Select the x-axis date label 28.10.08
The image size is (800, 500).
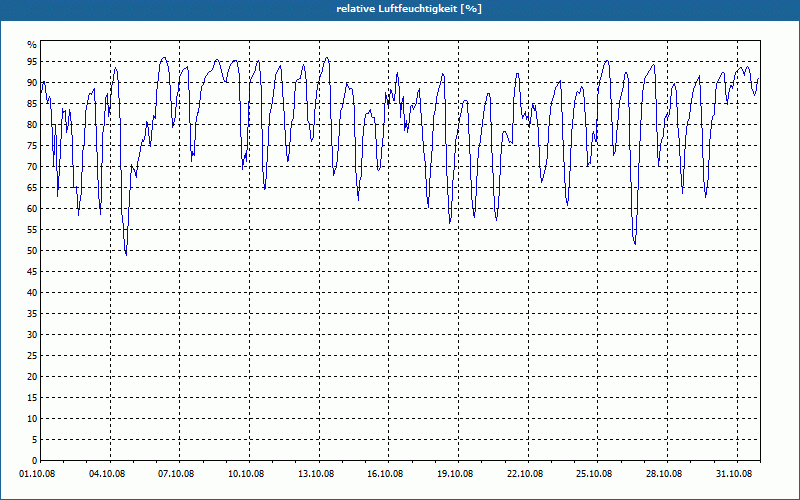click(x=664, y=473)
